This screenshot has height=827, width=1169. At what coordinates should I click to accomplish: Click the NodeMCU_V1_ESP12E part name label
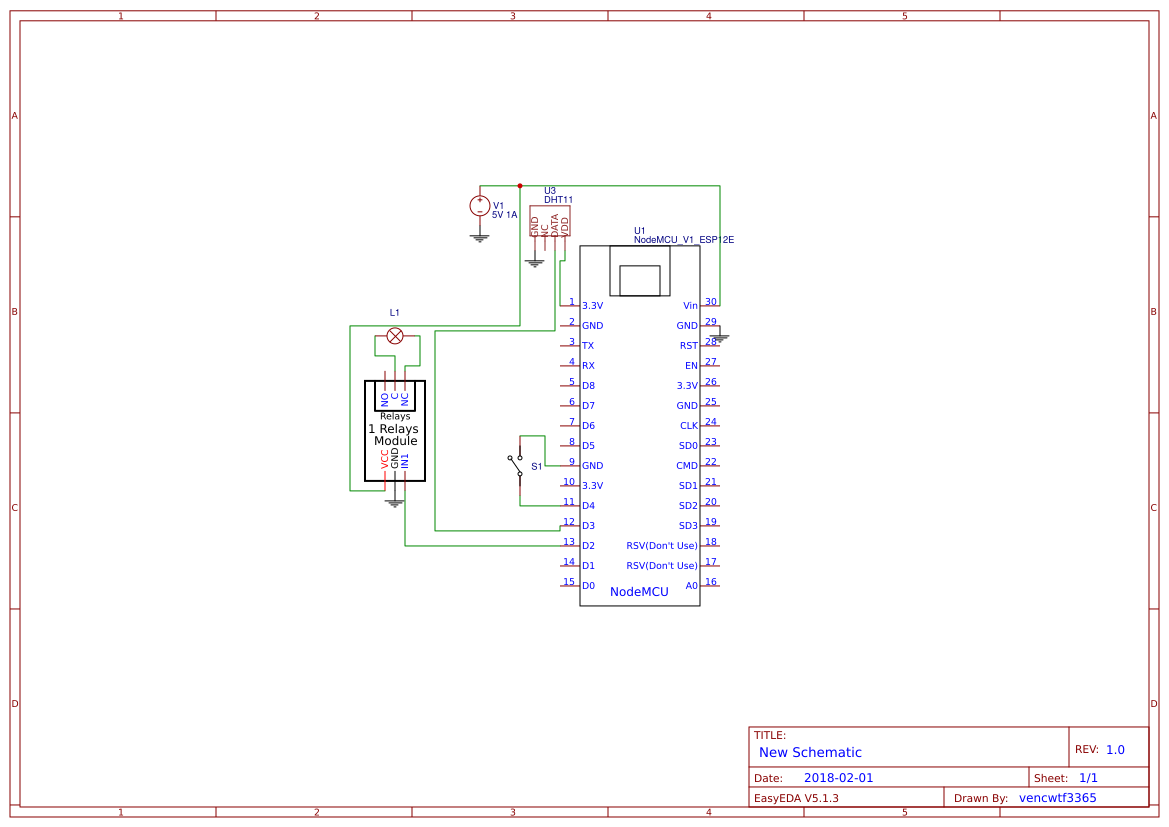(x=684, y=240)
